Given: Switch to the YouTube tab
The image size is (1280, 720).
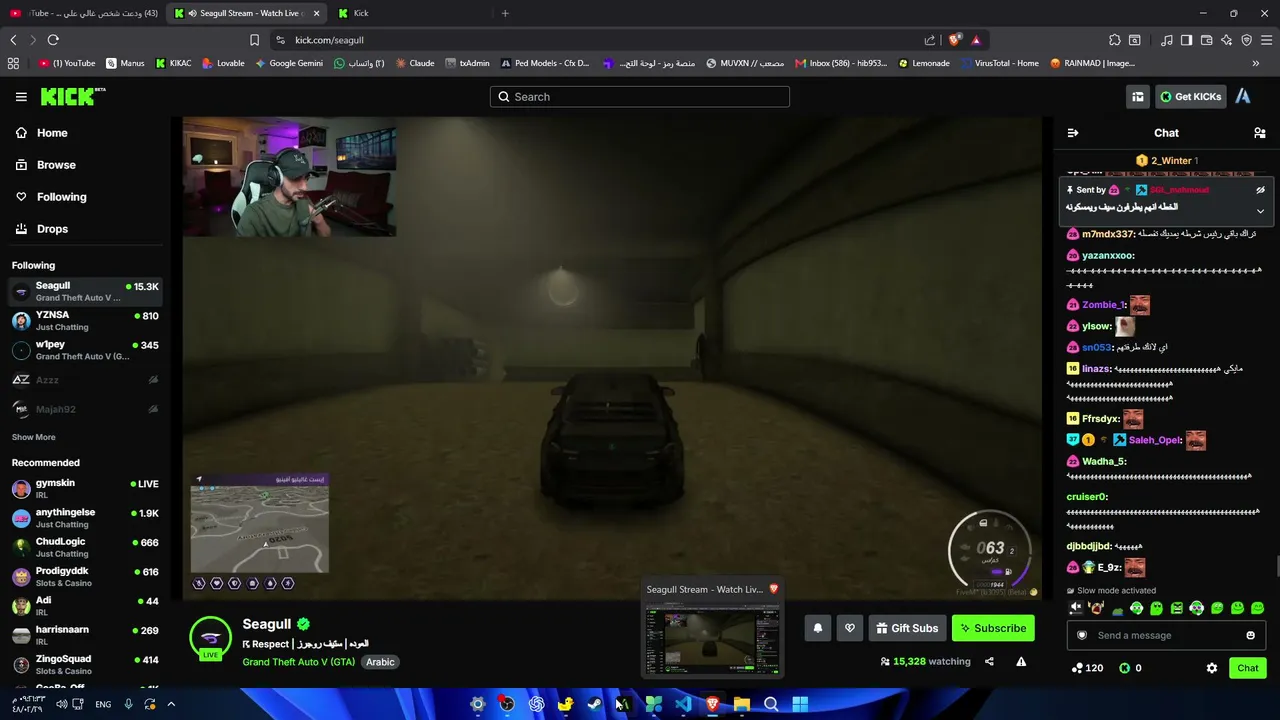Looking at the screenshot, I should click(x=82, y=13).
